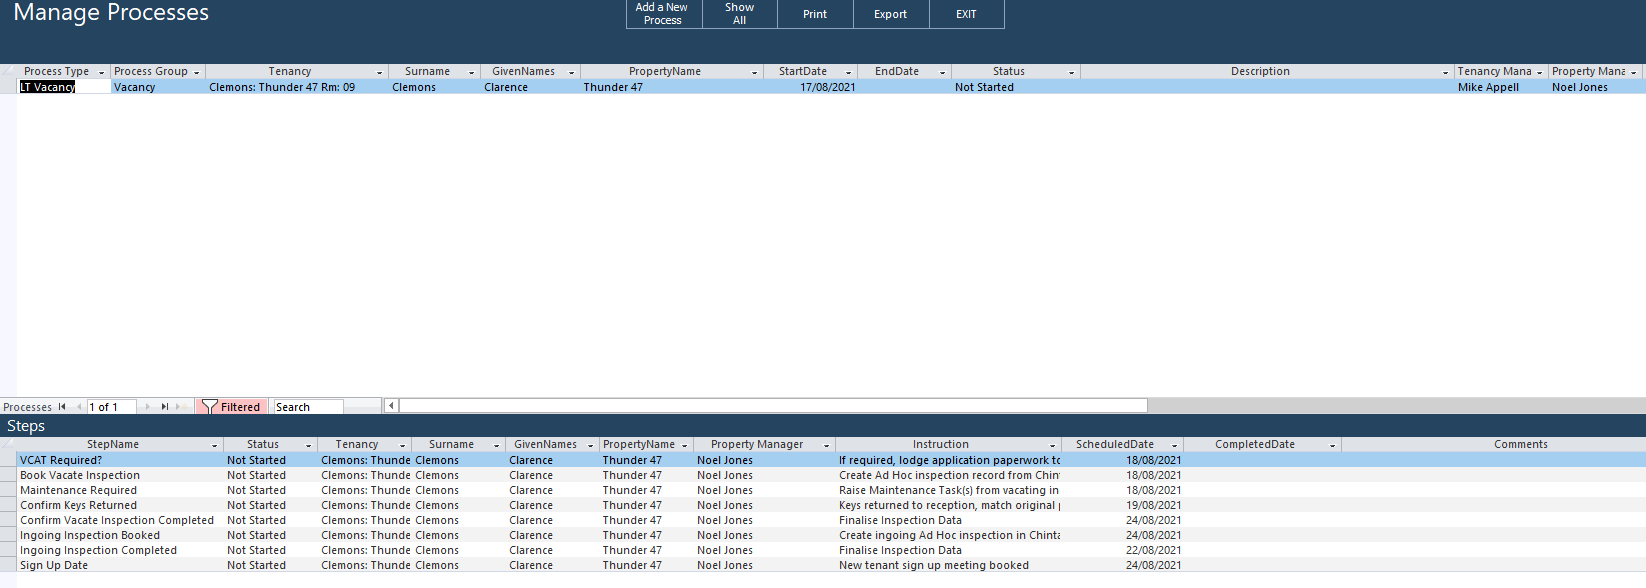Click the current record number field

click(111, 407)
